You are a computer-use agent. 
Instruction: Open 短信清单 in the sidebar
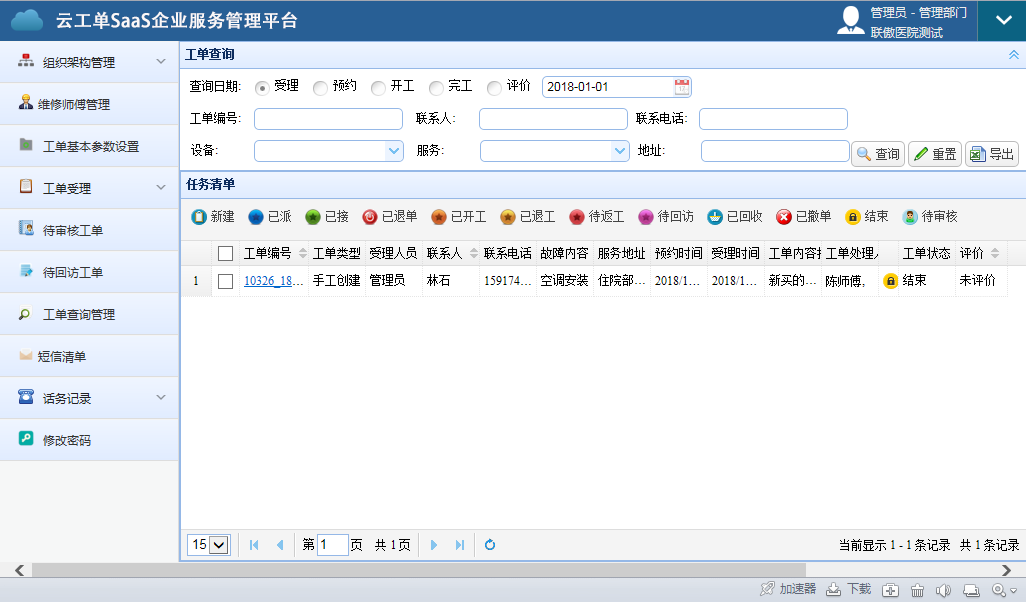(x=63, y=357)
